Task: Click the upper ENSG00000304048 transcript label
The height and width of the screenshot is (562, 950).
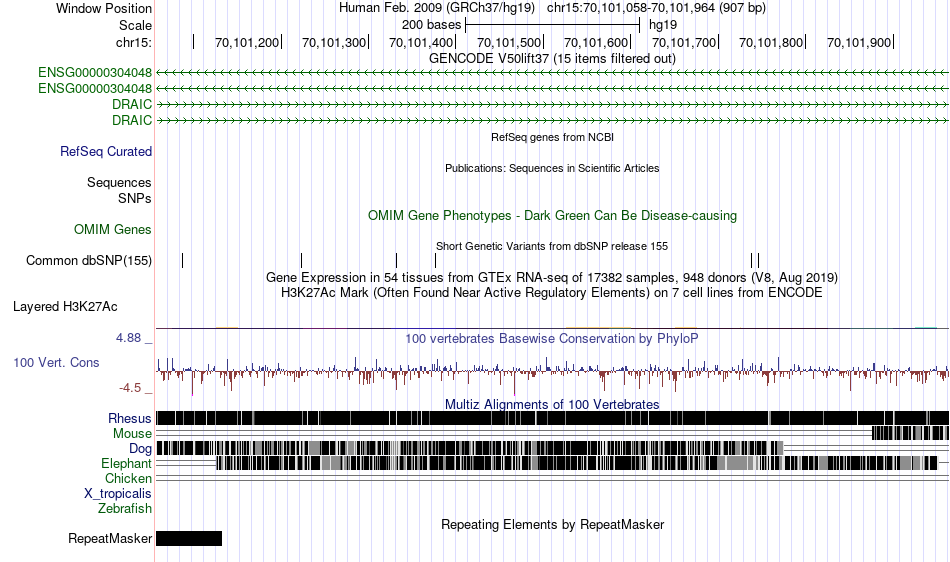Action: pos(95,73)
